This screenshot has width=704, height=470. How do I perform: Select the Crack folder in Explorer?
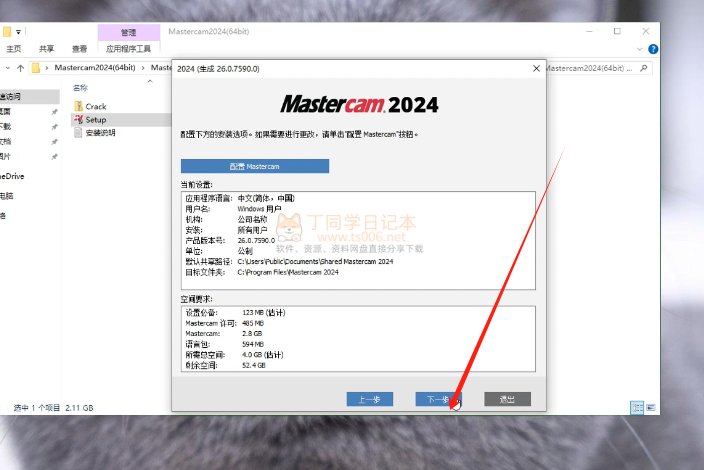[x=91, y=106]
